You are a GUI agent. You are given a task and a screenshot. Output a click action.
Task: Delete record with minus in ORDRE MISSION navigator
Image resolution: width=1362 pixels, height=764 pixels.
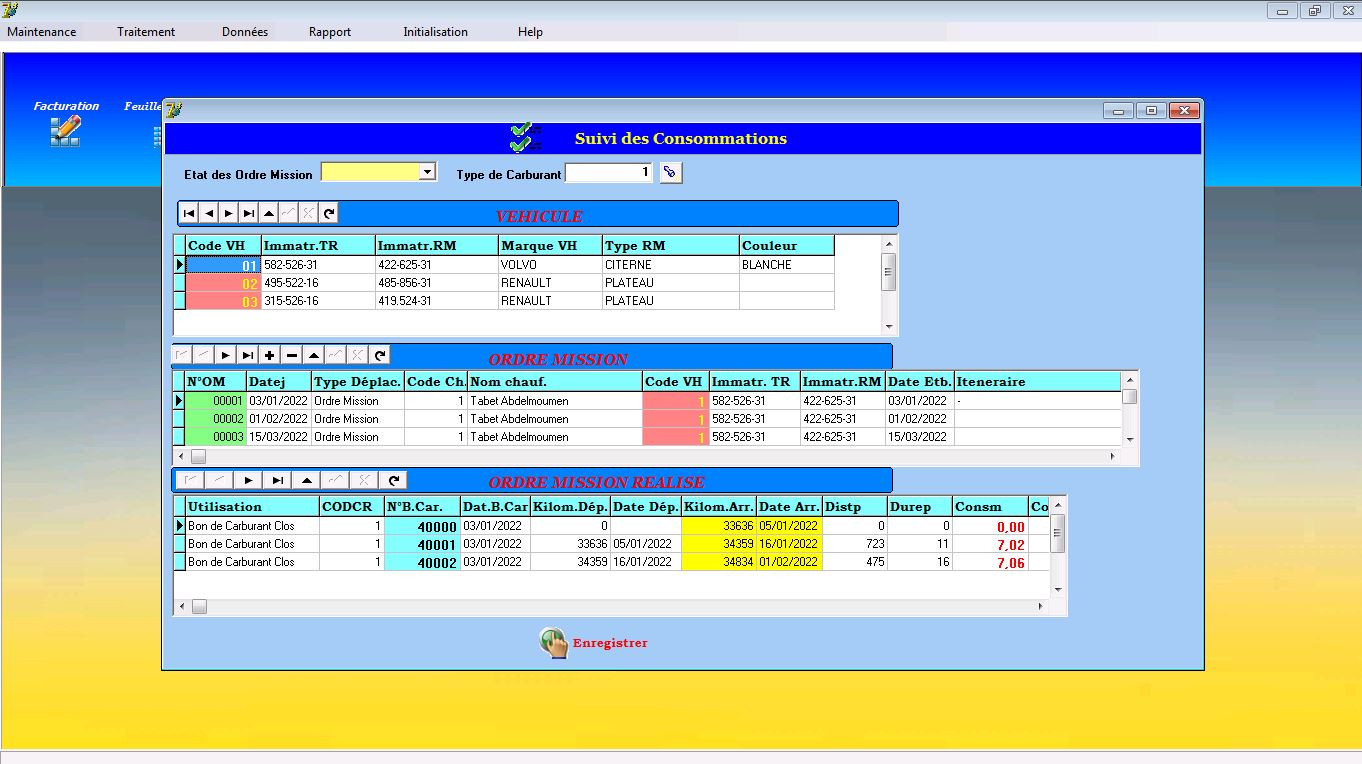pyautogui.click(x=291, y=355)
